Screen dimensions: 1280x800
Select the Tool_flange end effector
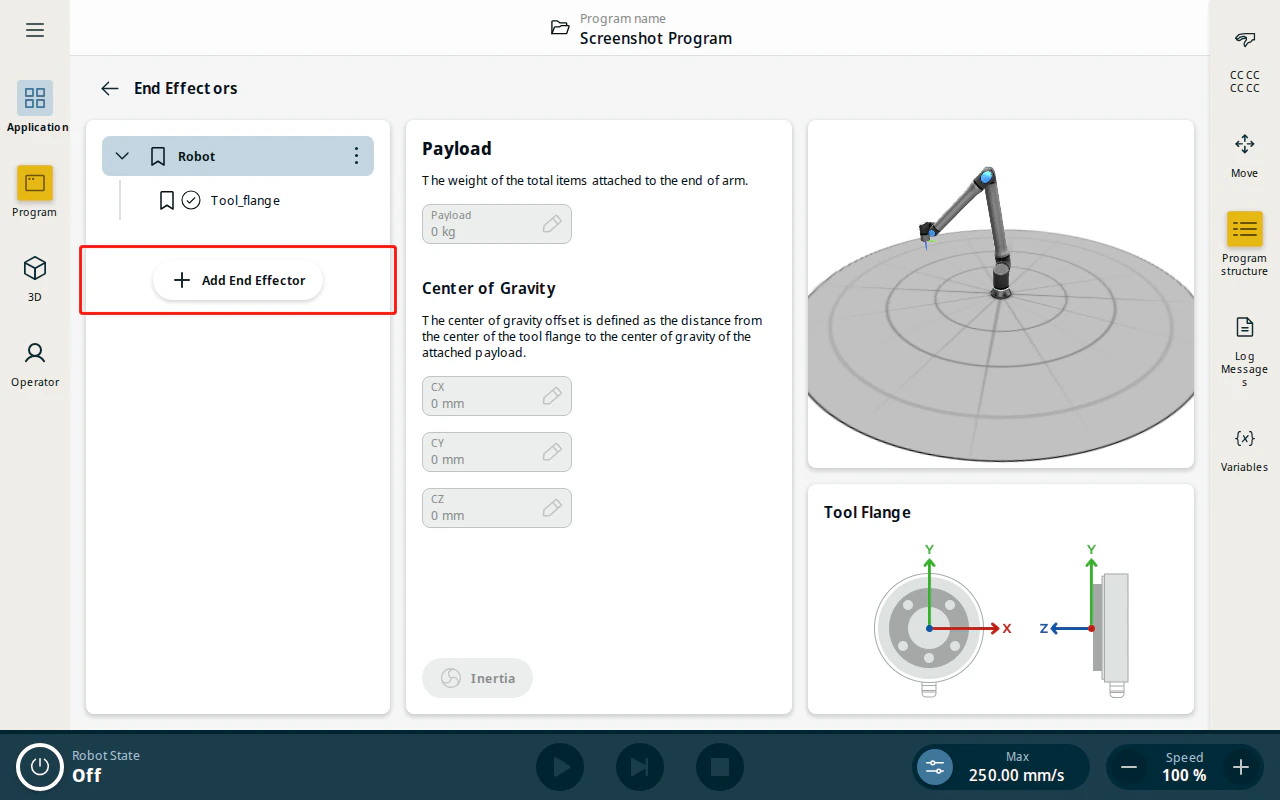[x=245, y=200]
